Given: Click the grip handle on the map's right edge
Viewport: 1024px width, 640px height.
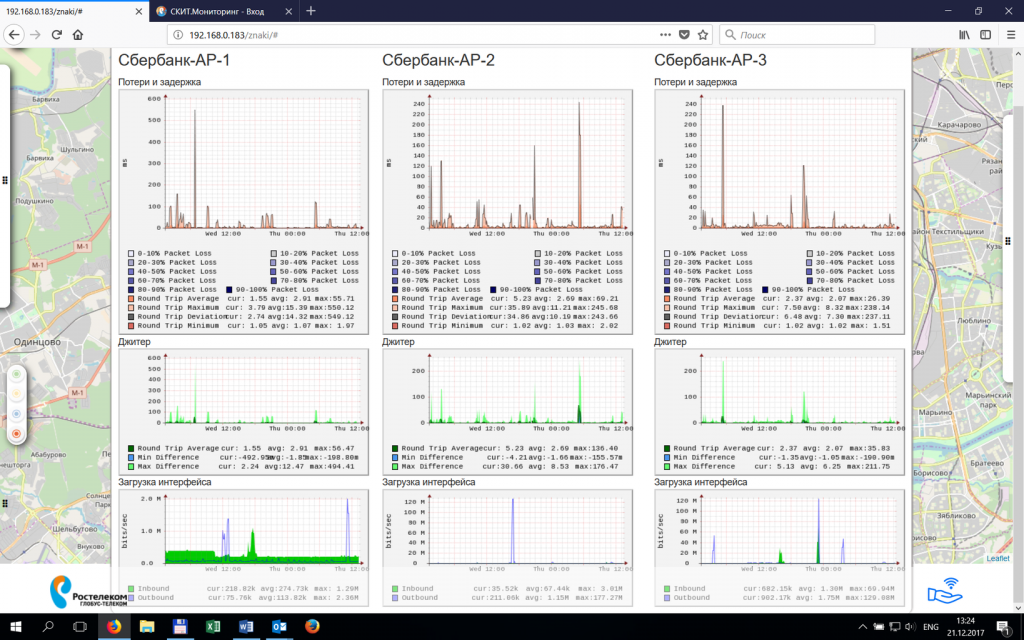Looking at the screenshot, I should [x=1008, y=242].
